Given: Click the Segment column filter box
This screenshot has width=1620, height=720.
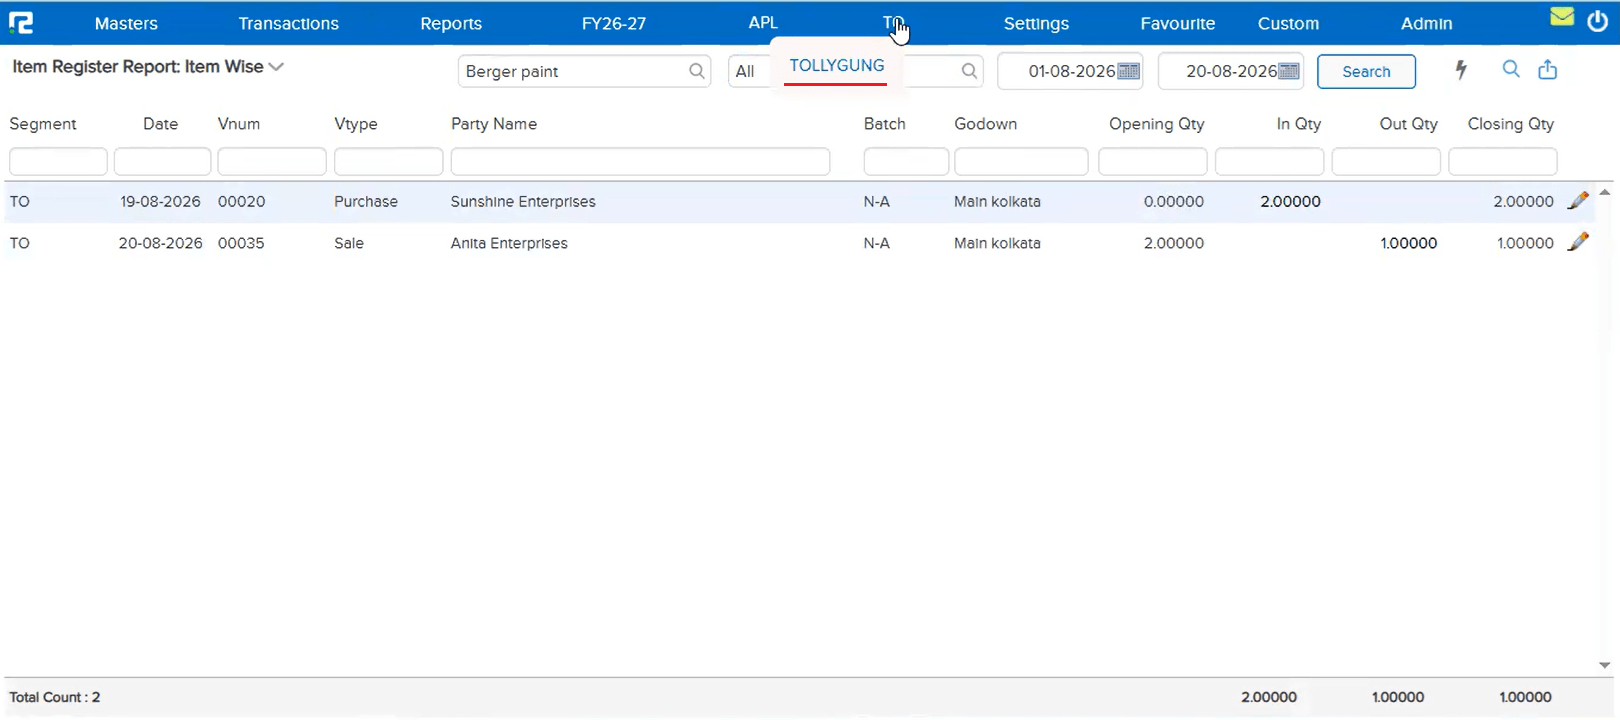Looking at the screenshot, I should (58, 161).
